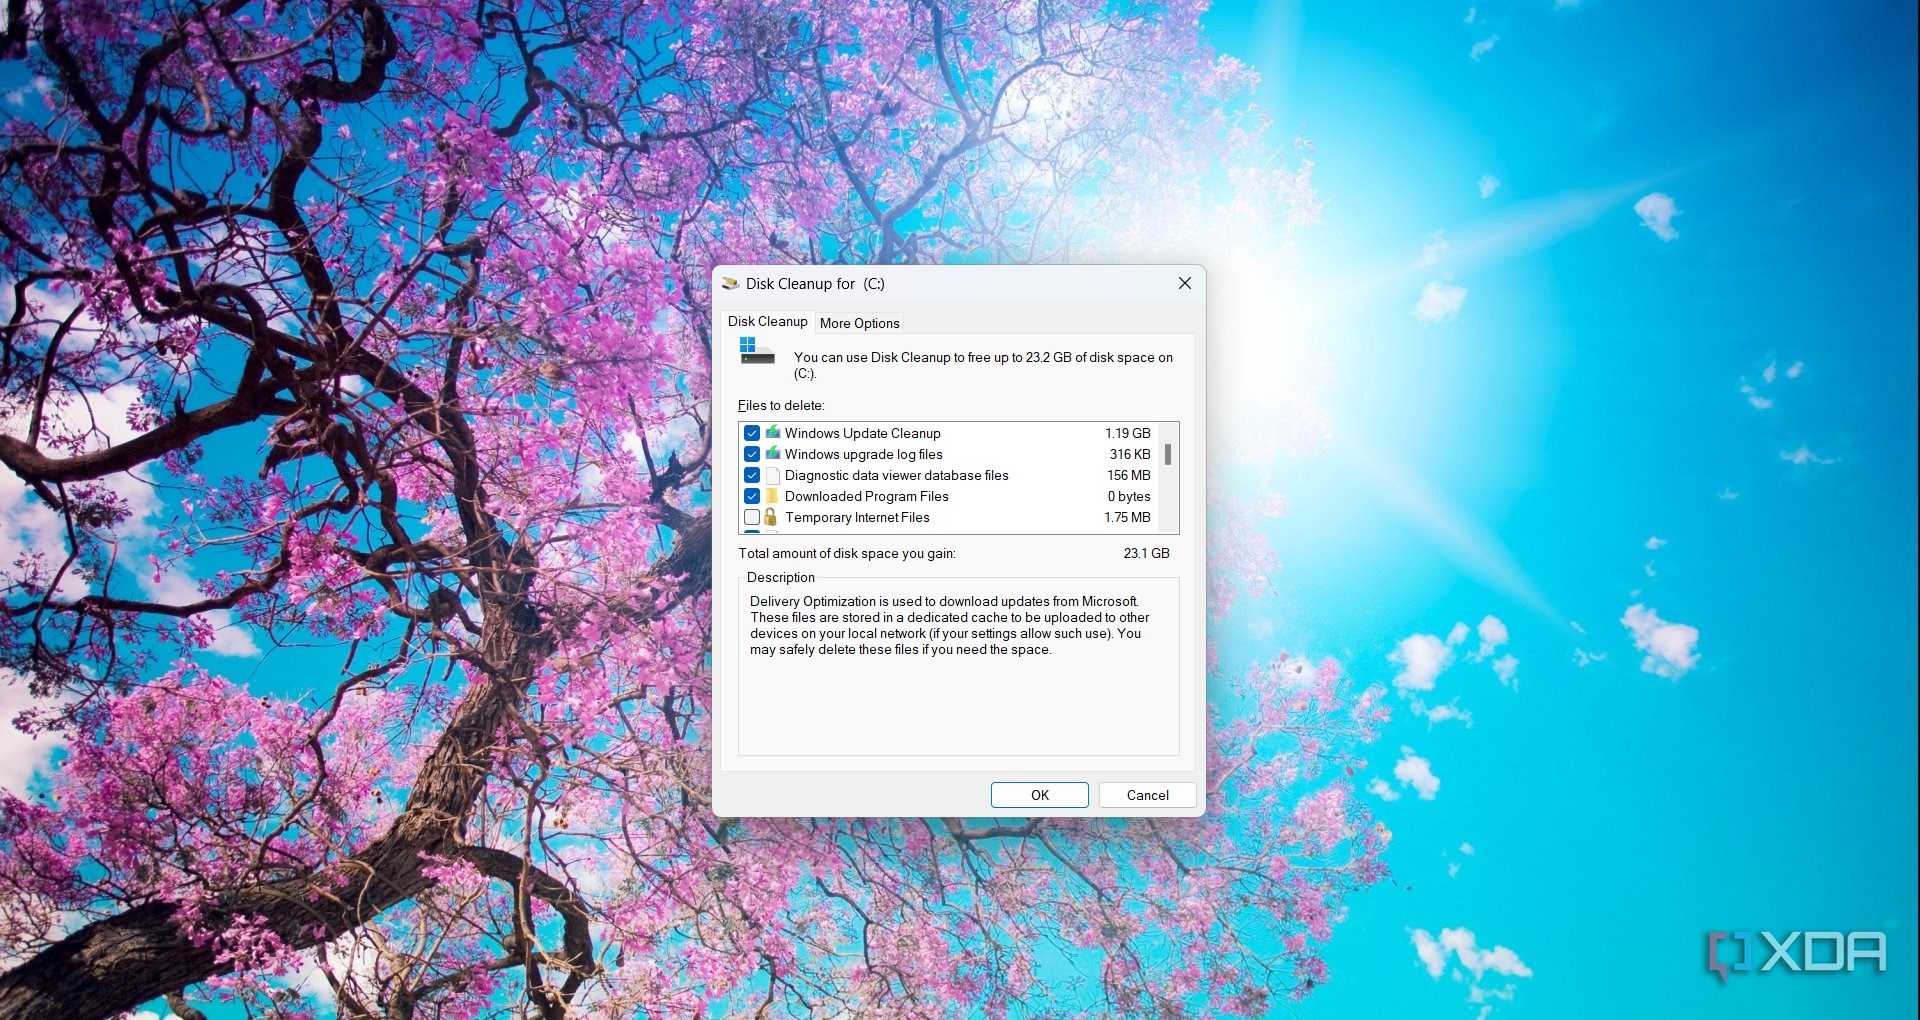
Task: Click the Diagnostic data viewer file icon
Action: click(772, 475)
